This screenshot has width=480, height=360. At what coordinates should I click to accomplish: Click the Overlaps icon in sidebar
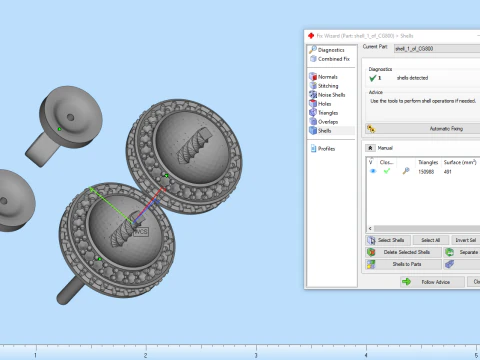(313, 122)
